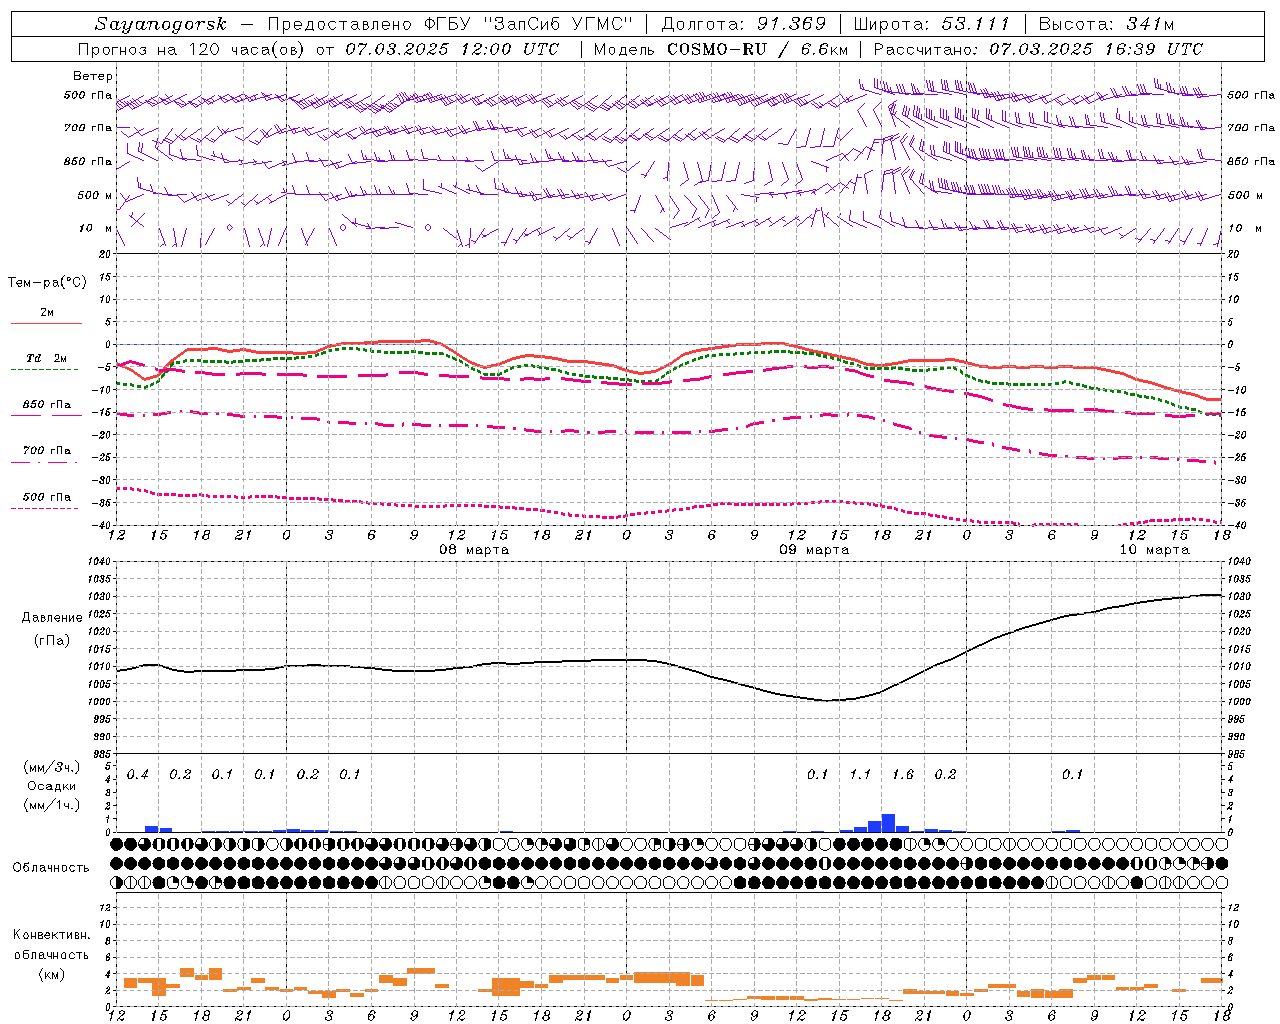The width and height of the screenshot is (1280, 1024).
Task: Click the "0.4" precipitation total value
Action: pos(138,775)
